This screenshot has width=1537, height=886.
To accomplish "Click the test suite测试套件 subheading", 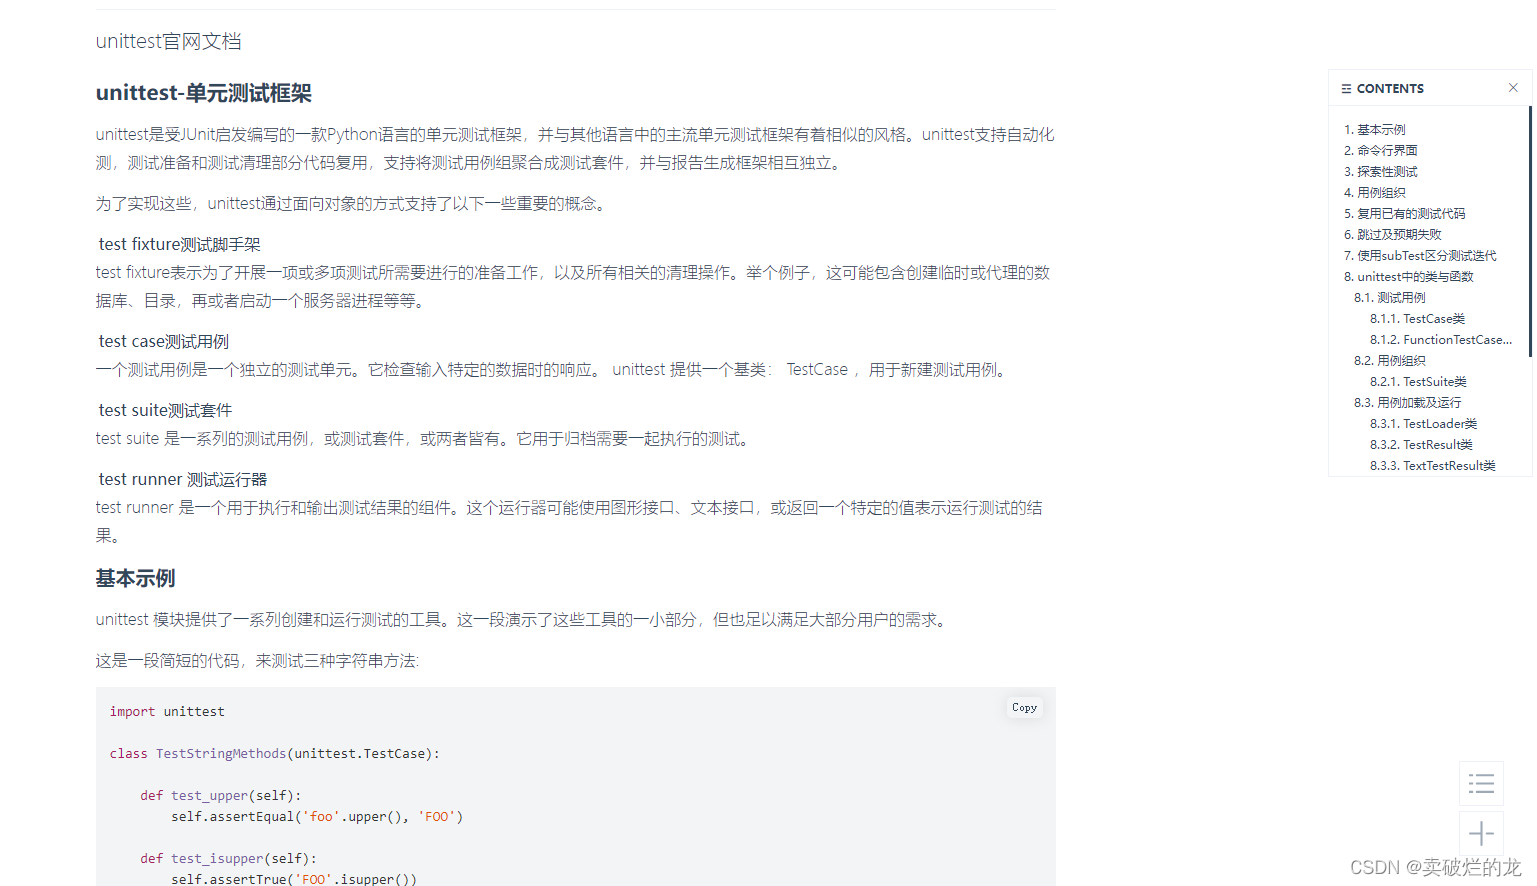I will [x=166, y=410].
